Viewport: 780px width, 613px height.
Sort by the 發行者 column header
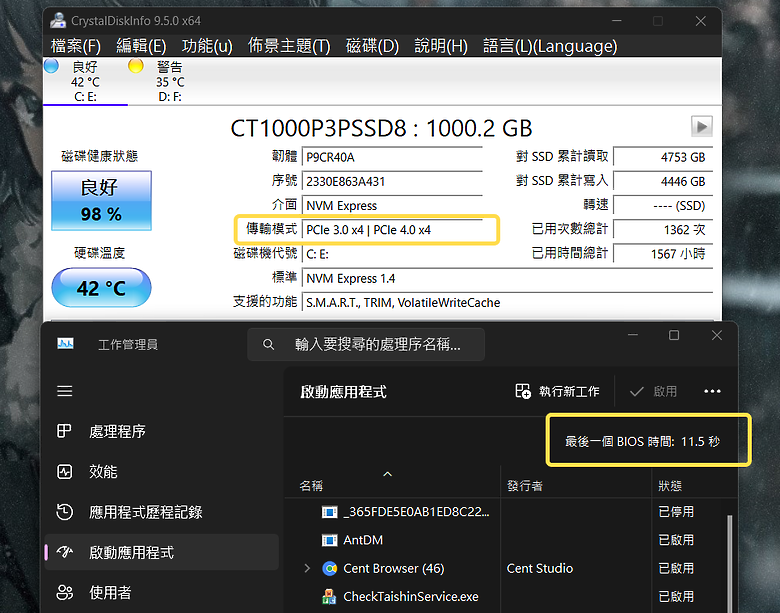click(524, 486)
